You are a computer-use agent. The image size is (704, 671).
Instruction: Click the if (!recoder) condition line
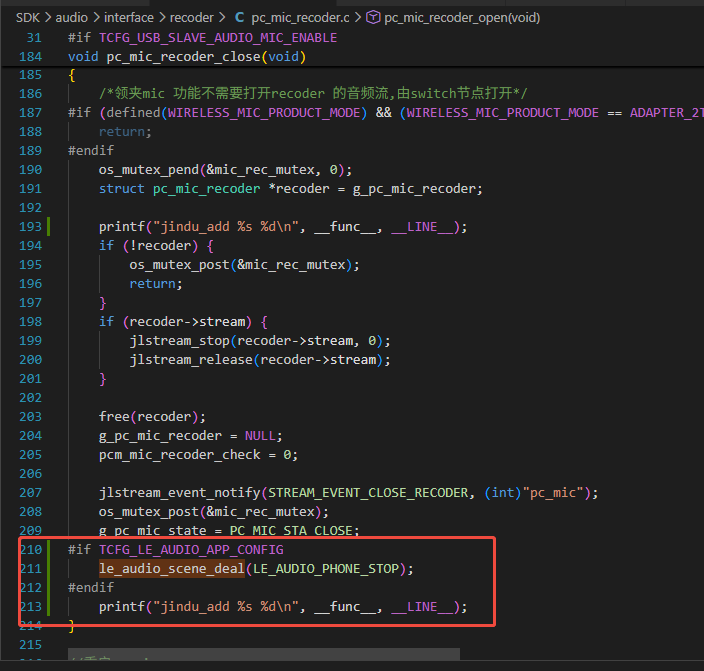pos(156,246)
